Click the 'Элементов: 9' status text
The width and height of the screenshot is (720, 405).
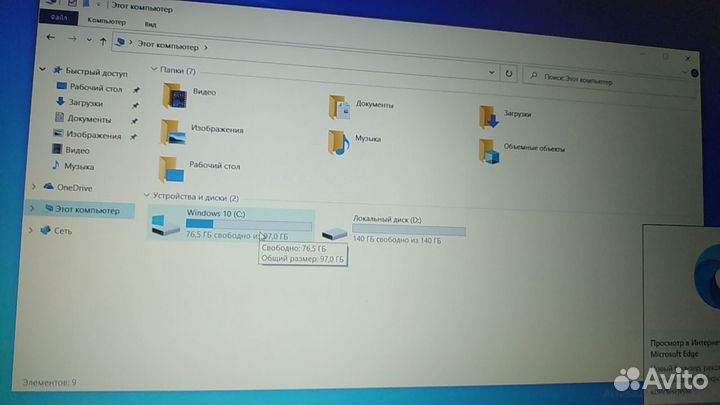click(49, 382)
